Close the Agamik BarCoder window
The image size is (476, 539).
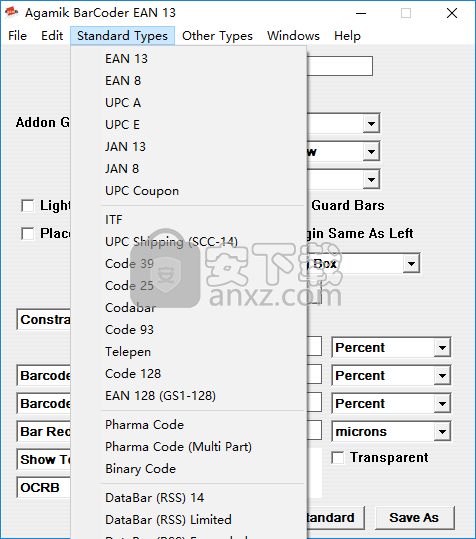452,13
